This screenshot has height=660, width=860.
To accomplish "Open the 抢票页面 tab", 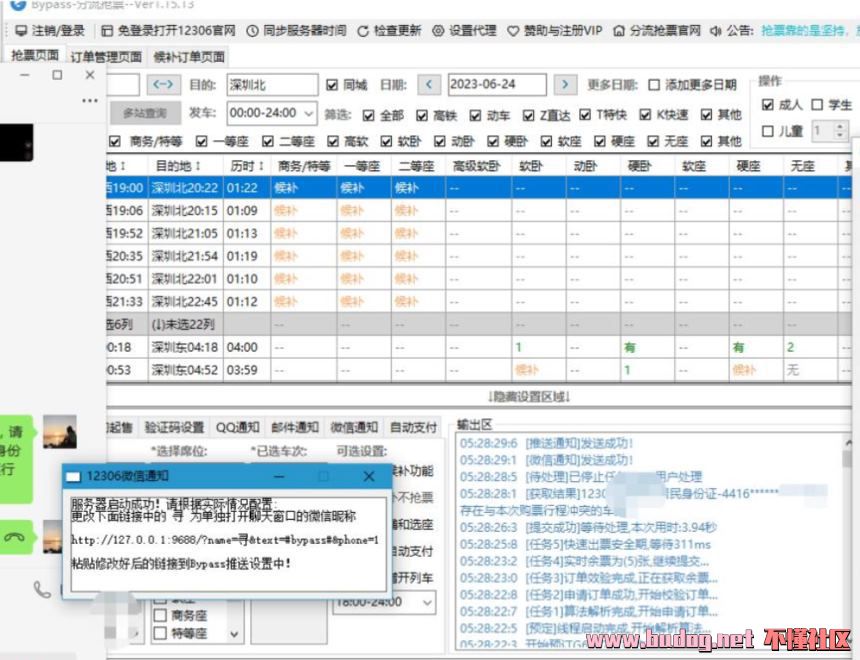I will point(35,55).
